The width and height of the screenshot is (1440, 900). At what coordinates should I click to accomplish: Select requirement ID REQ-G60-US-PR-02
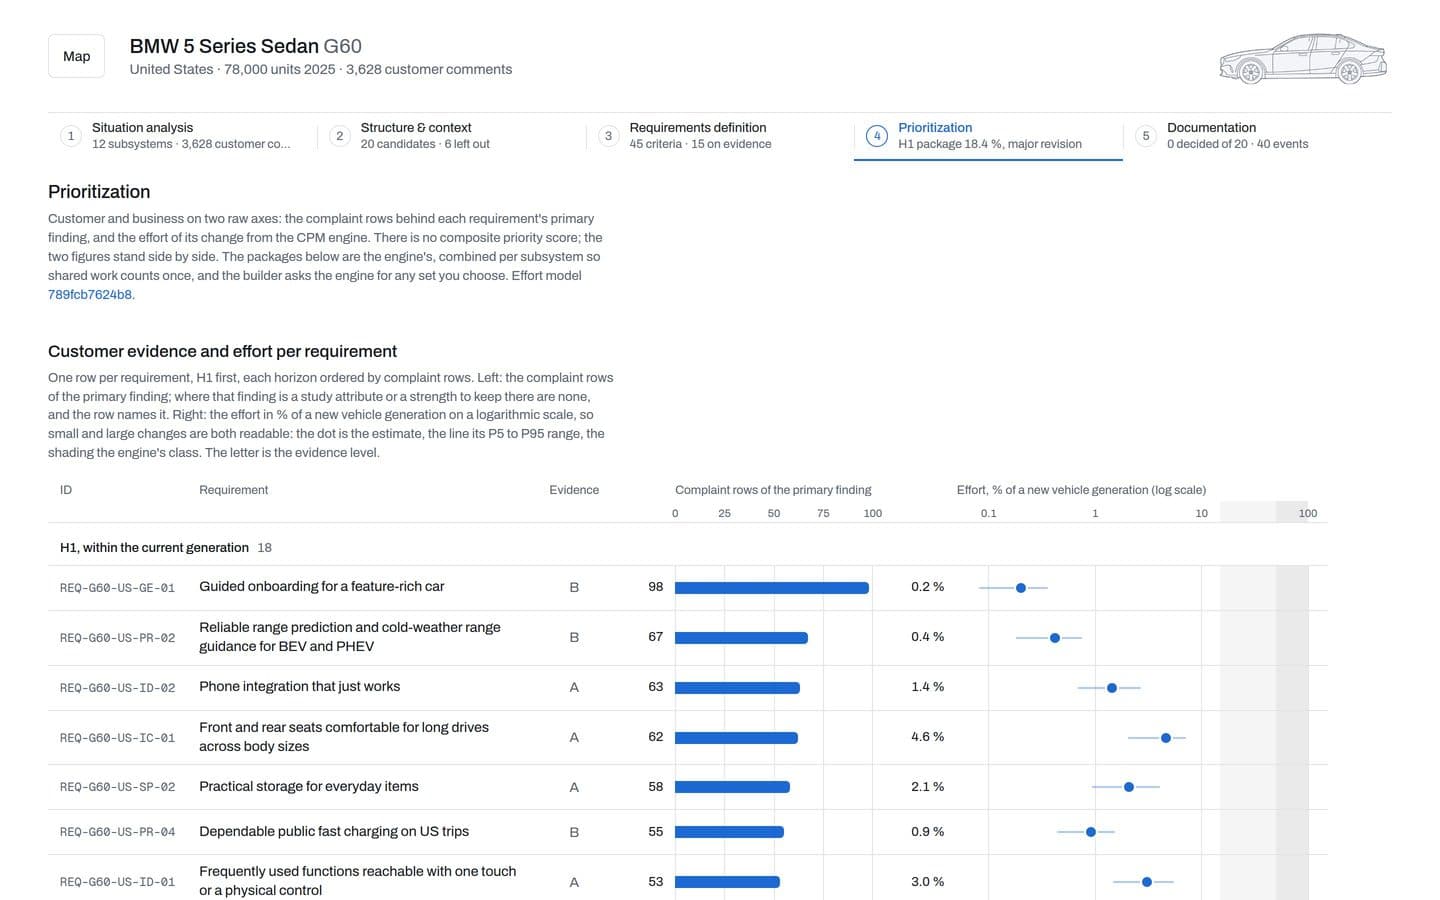point(117,638)
